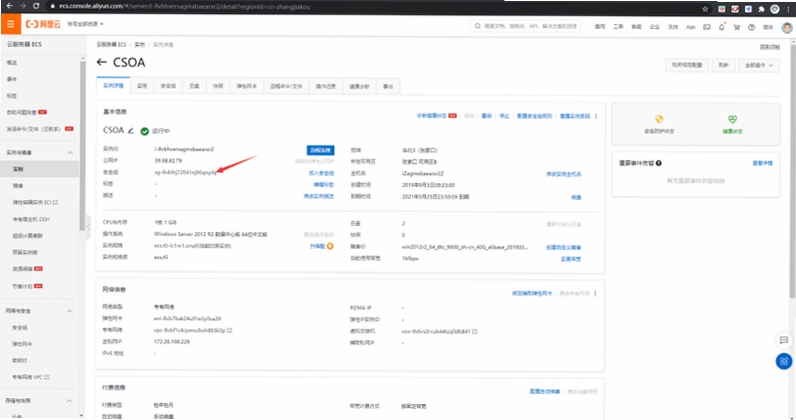Click the view details link in events panel
Viewport: 796px width, 420px height.
(x=762, y=163)
